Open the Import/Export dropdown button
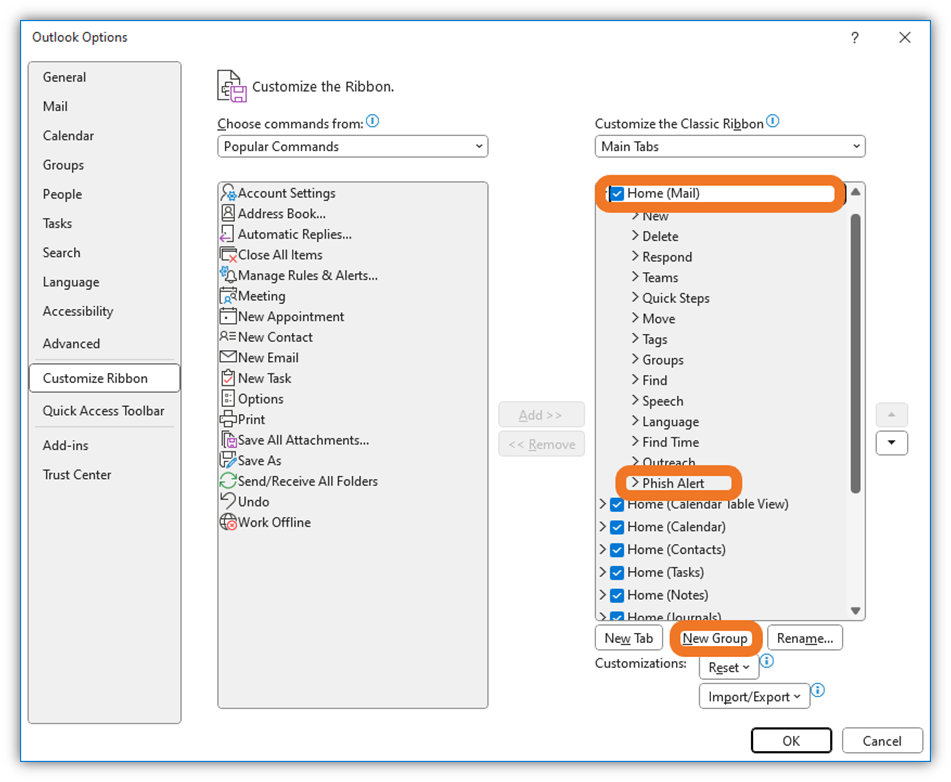 point(754,696)
